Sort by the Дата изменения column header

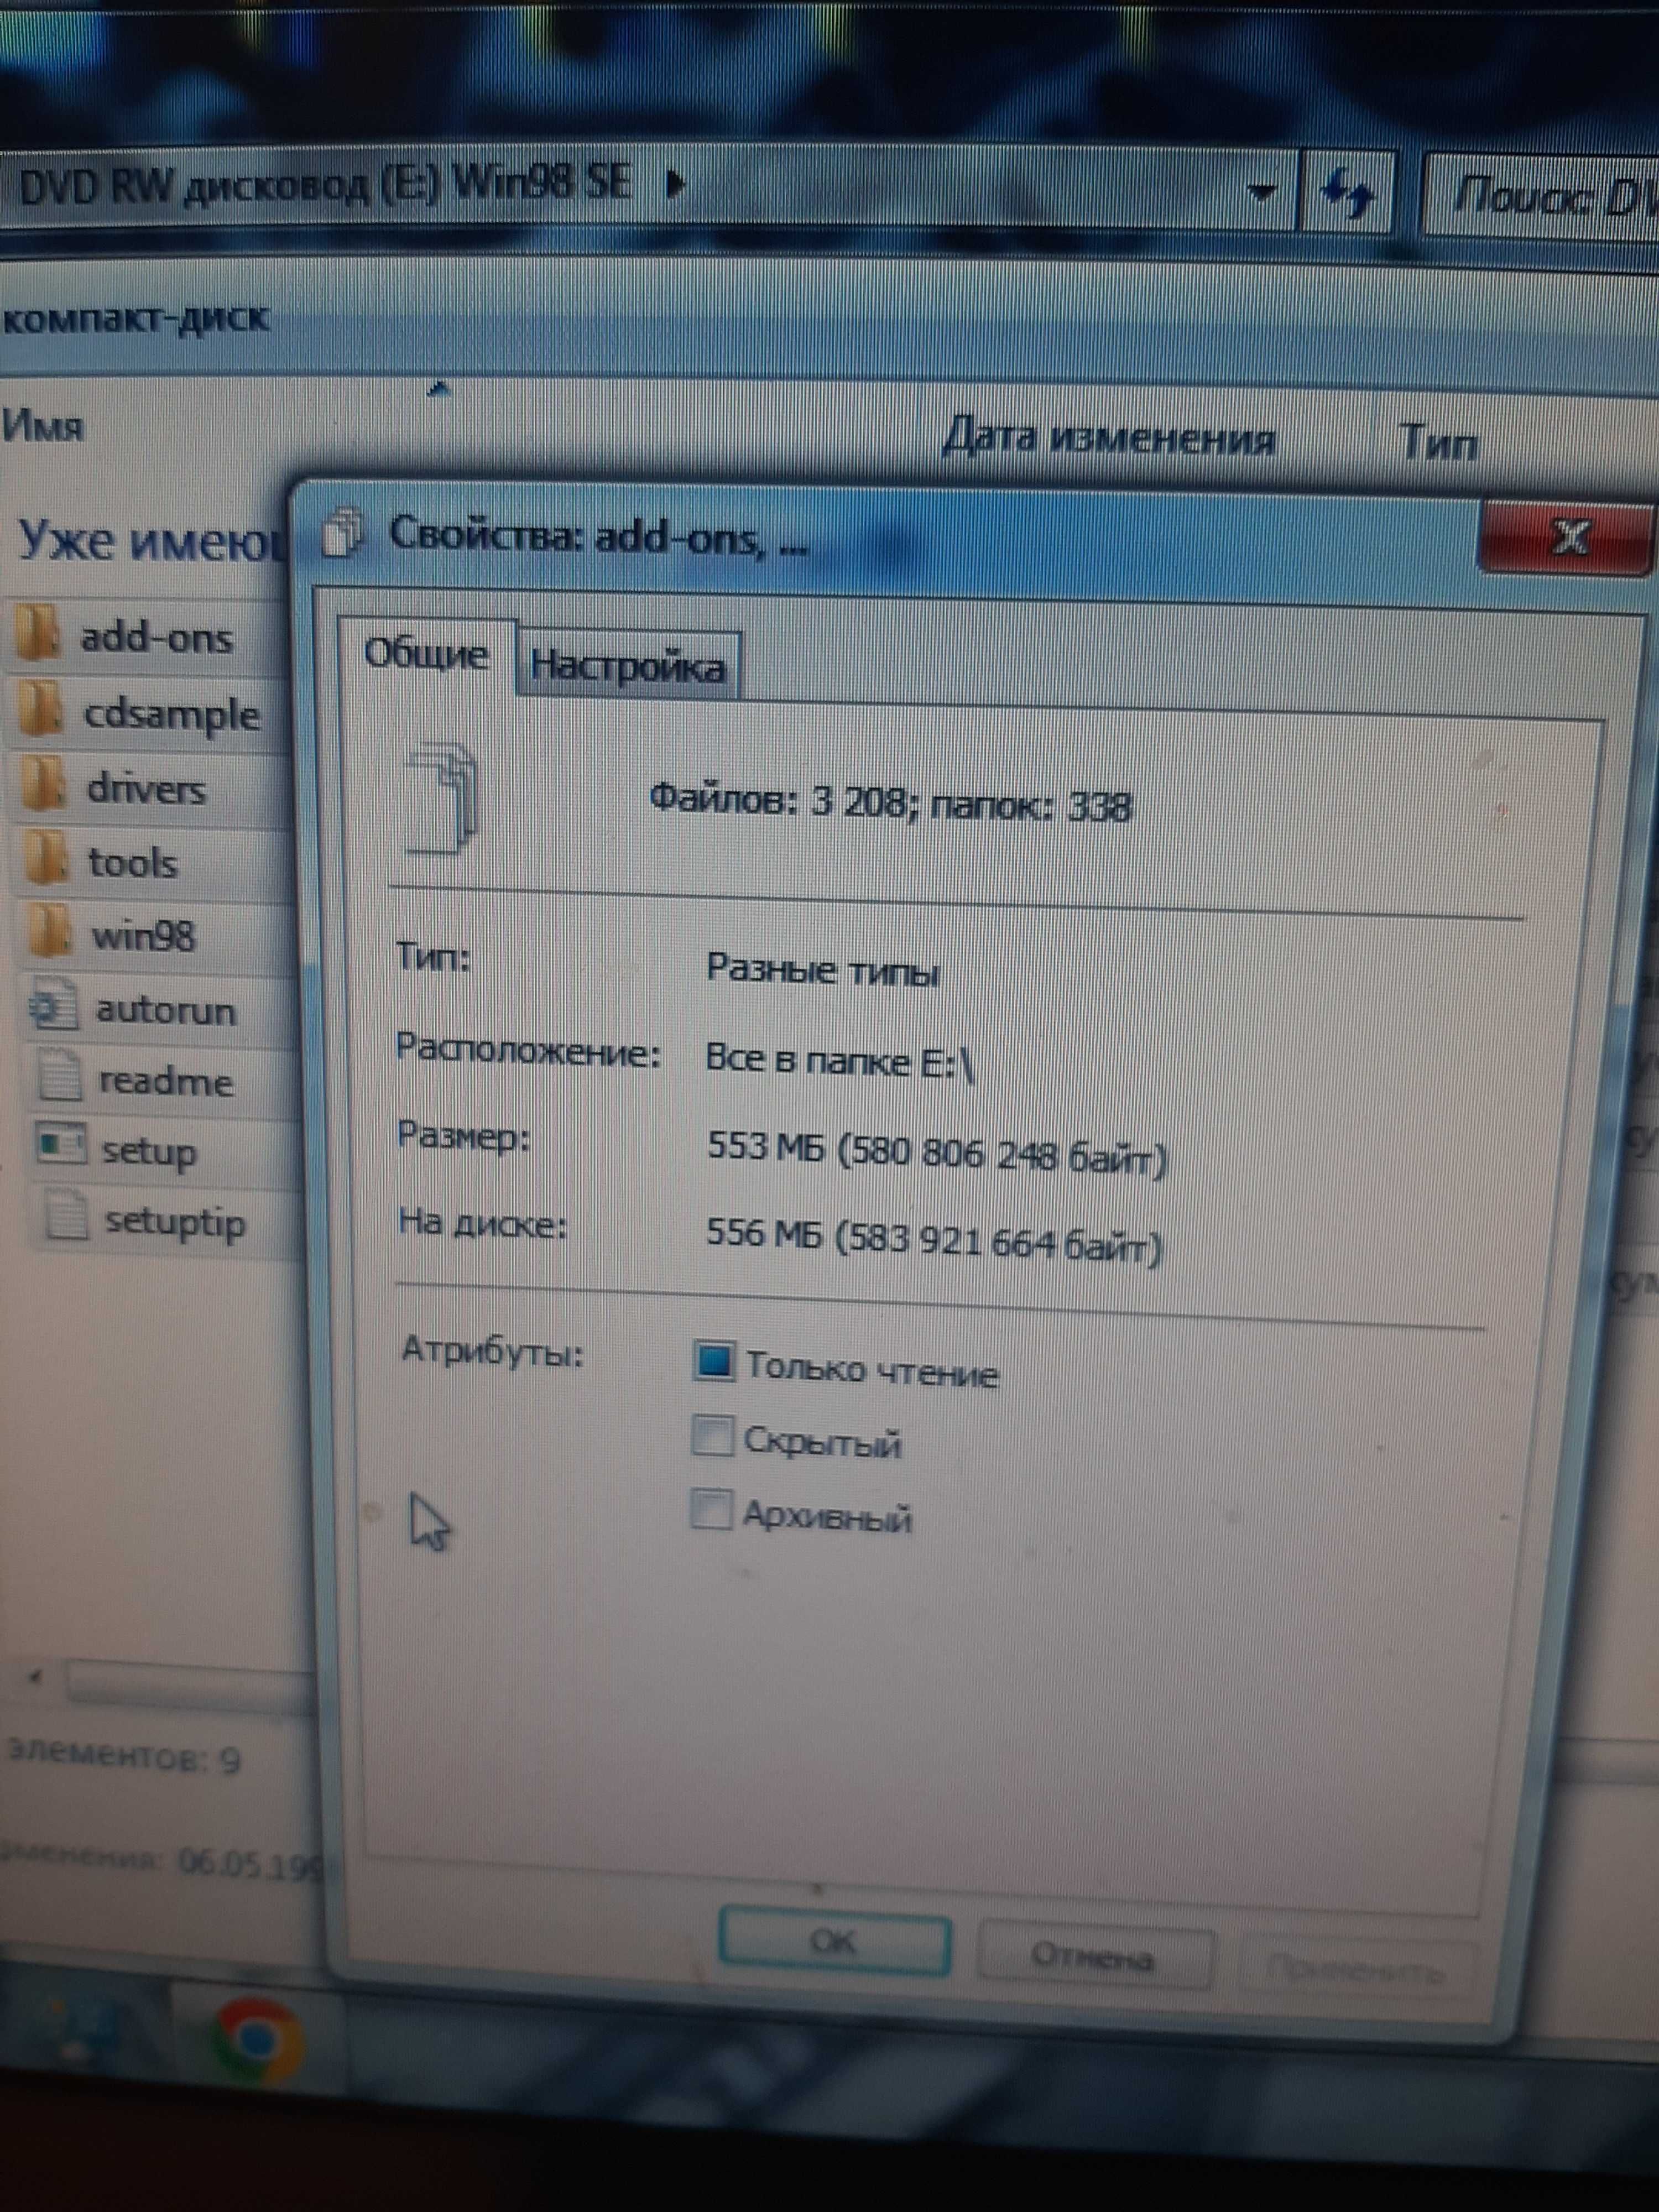click(x=1109, y=438)
